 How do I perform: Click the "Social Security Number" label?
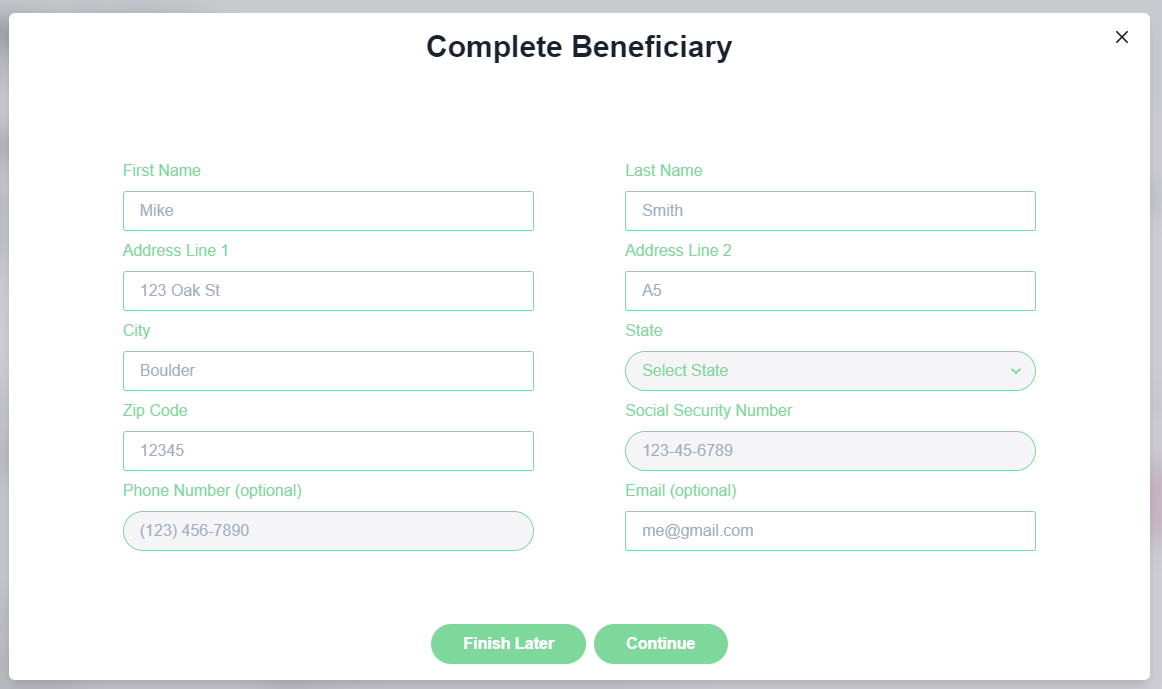pyautogui.click(x=708, y=411)
